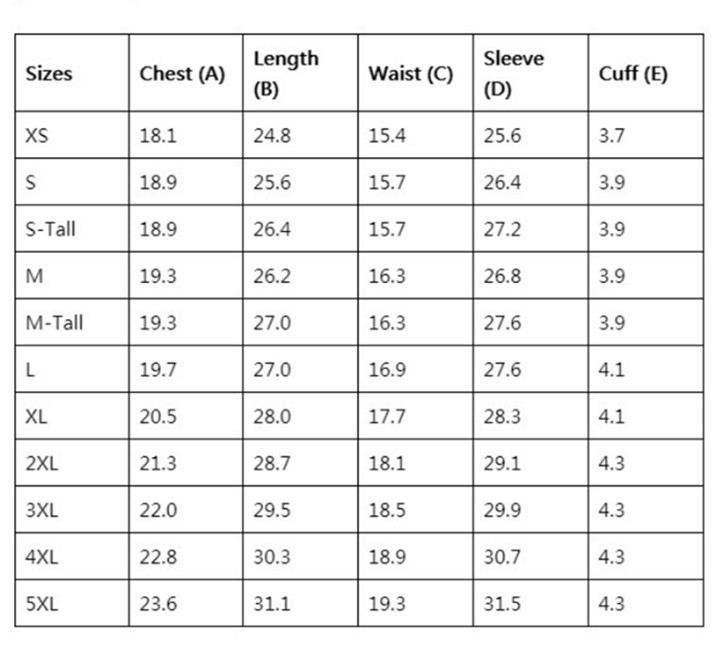Click the XL waist value 17.7
716x652 pixels.
387,416
